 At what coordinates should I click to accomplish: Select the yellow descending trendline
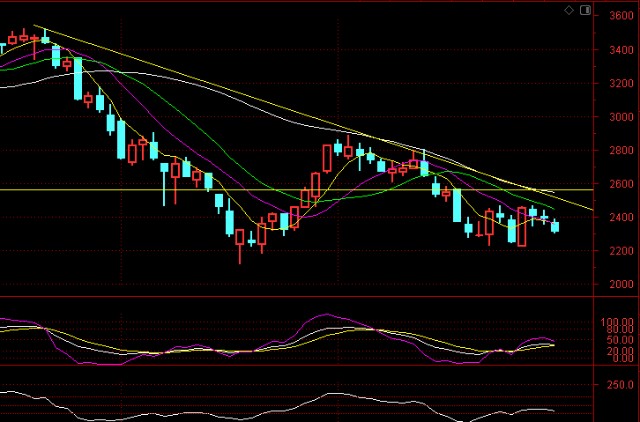tap(200, 80)
